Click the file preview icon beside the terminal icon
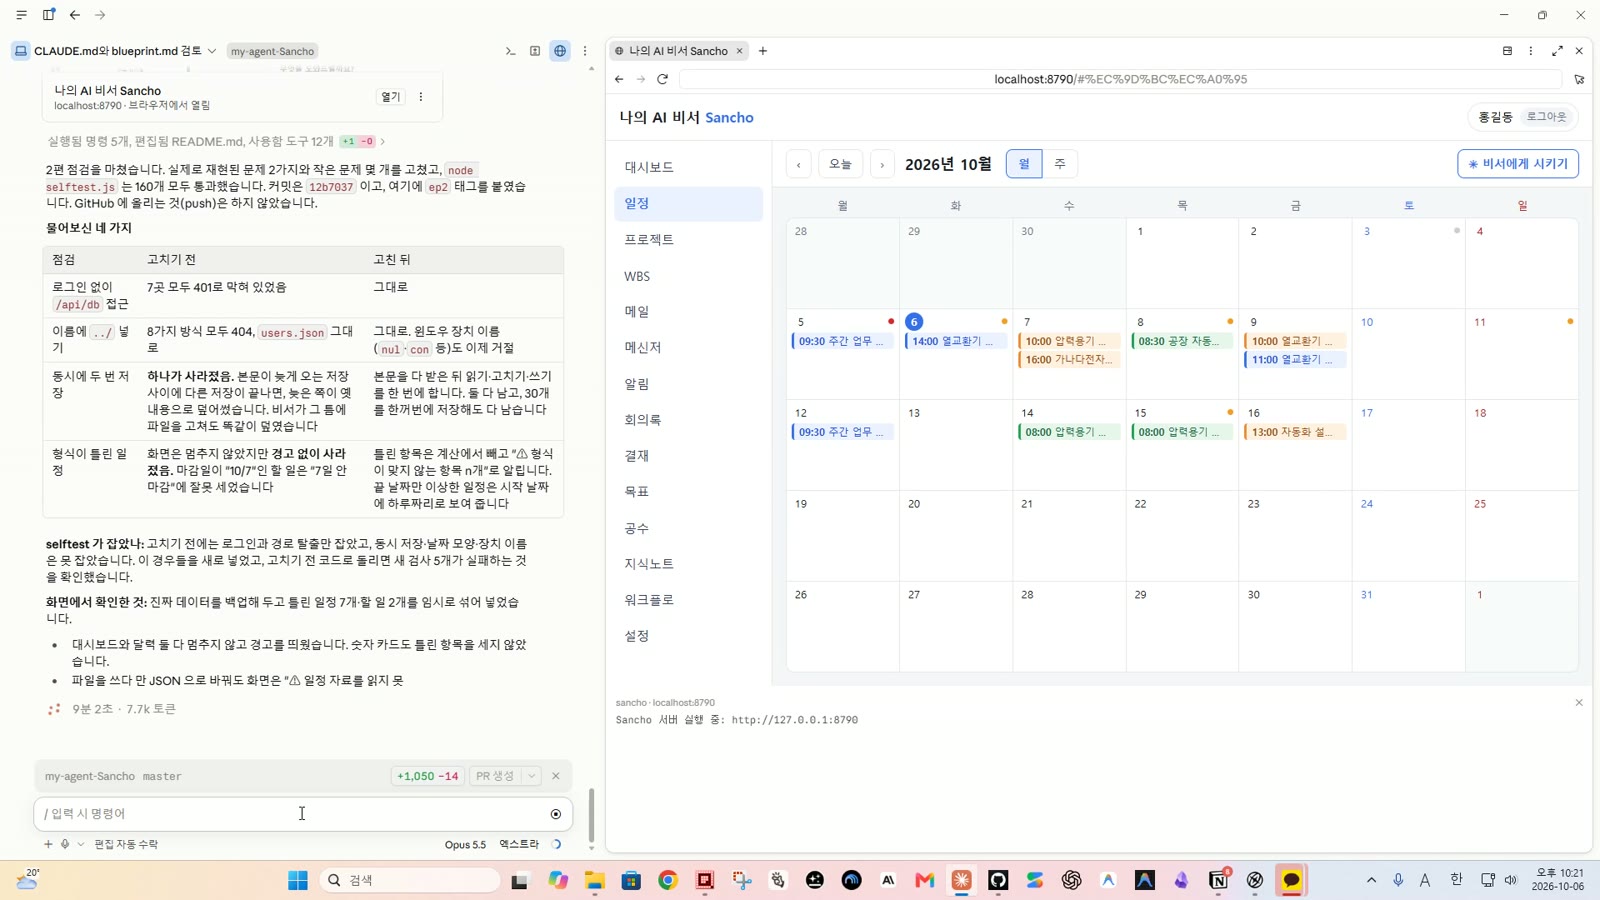The width and height of the screenshot is (1600, 900). click(x=535, y=51)
